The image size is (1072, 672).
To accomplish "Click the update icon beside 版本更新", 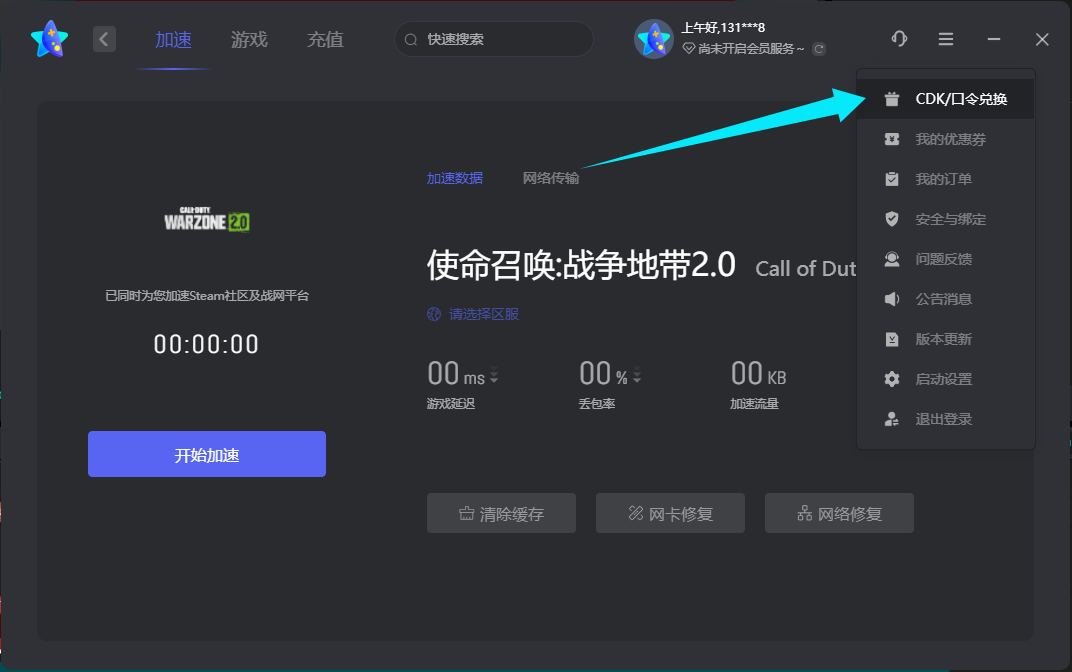I will [x=892, y=339].
